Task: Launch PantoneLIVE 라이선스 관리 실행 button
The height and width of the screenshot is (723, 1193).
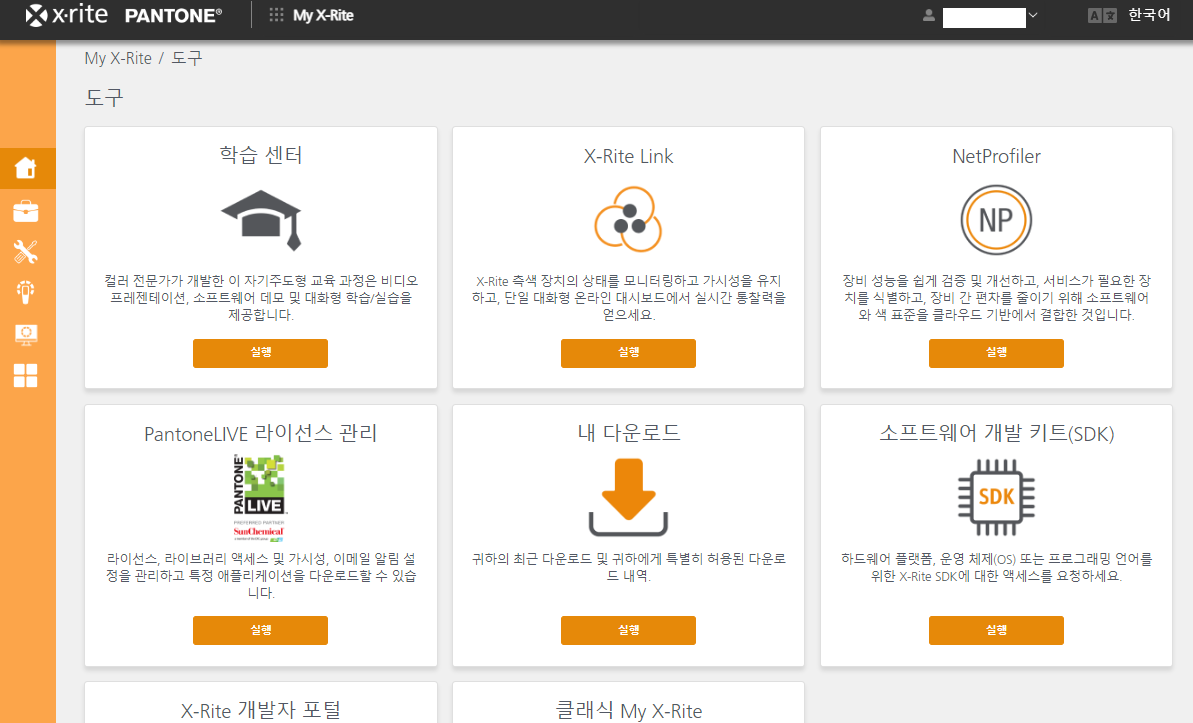Action: coord(260,630)
